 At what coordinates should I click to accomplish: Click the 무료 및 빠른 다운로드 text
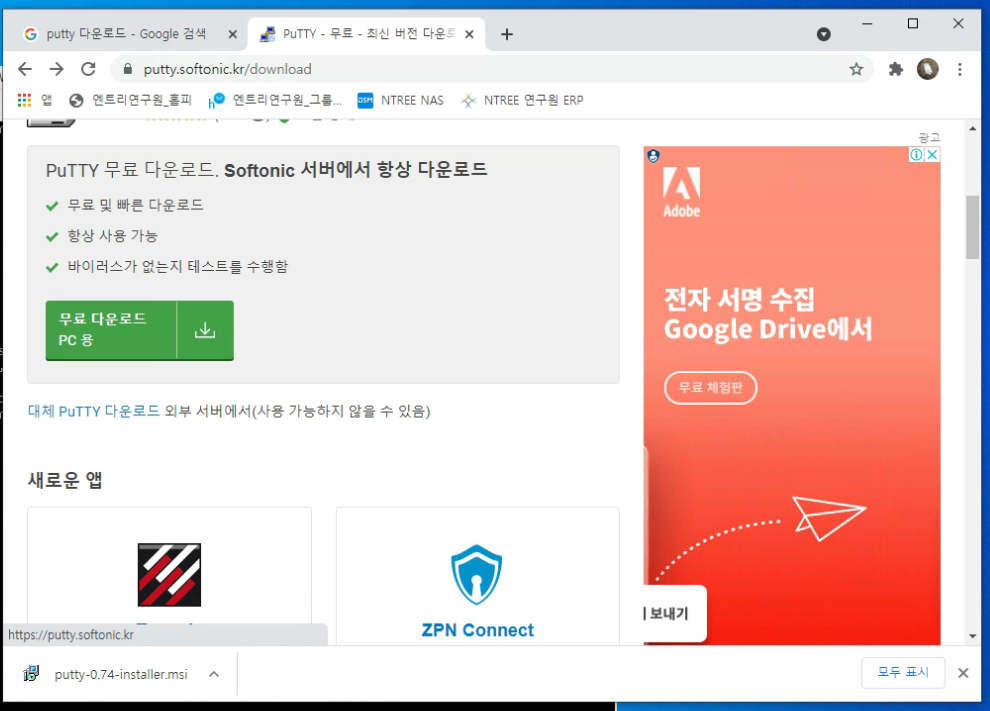pyautogui.click(x=135, y=205)
